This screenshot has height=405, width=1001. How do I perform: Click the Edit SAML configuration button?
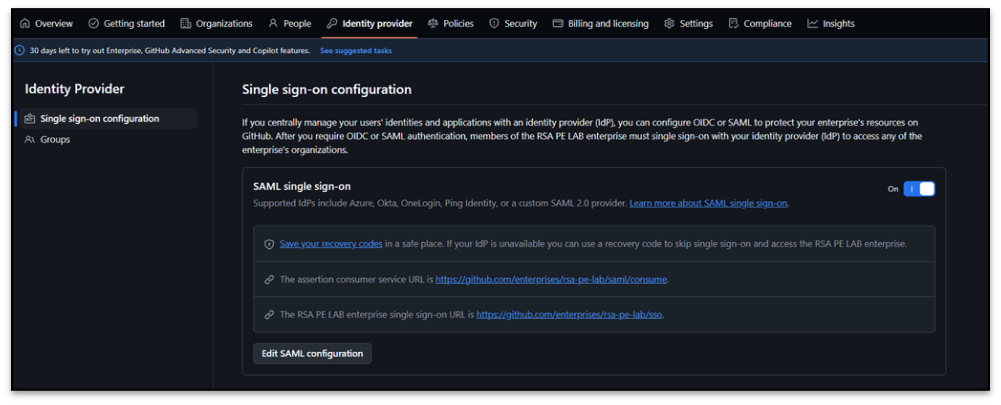(x=312, y=353)
